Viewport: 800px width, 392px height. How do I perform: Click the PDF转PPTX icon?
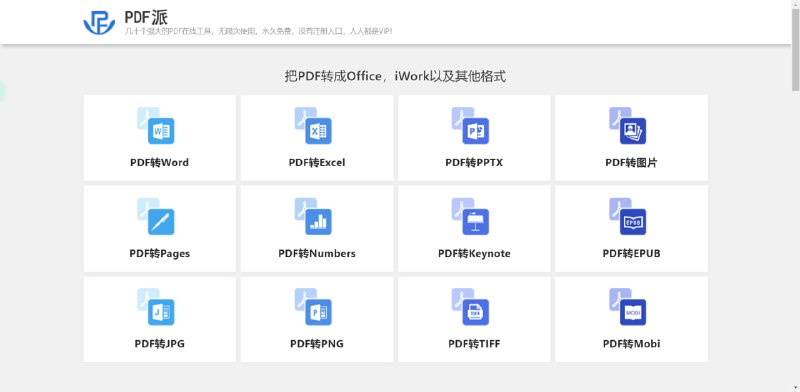pos(470,126)
